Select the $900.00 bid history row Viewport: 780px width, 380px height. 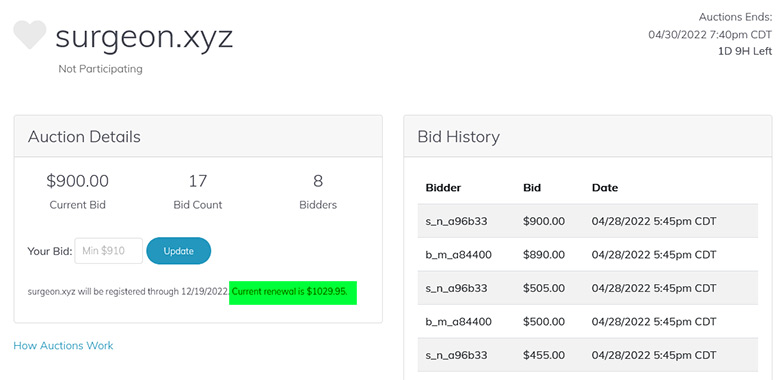587,221
